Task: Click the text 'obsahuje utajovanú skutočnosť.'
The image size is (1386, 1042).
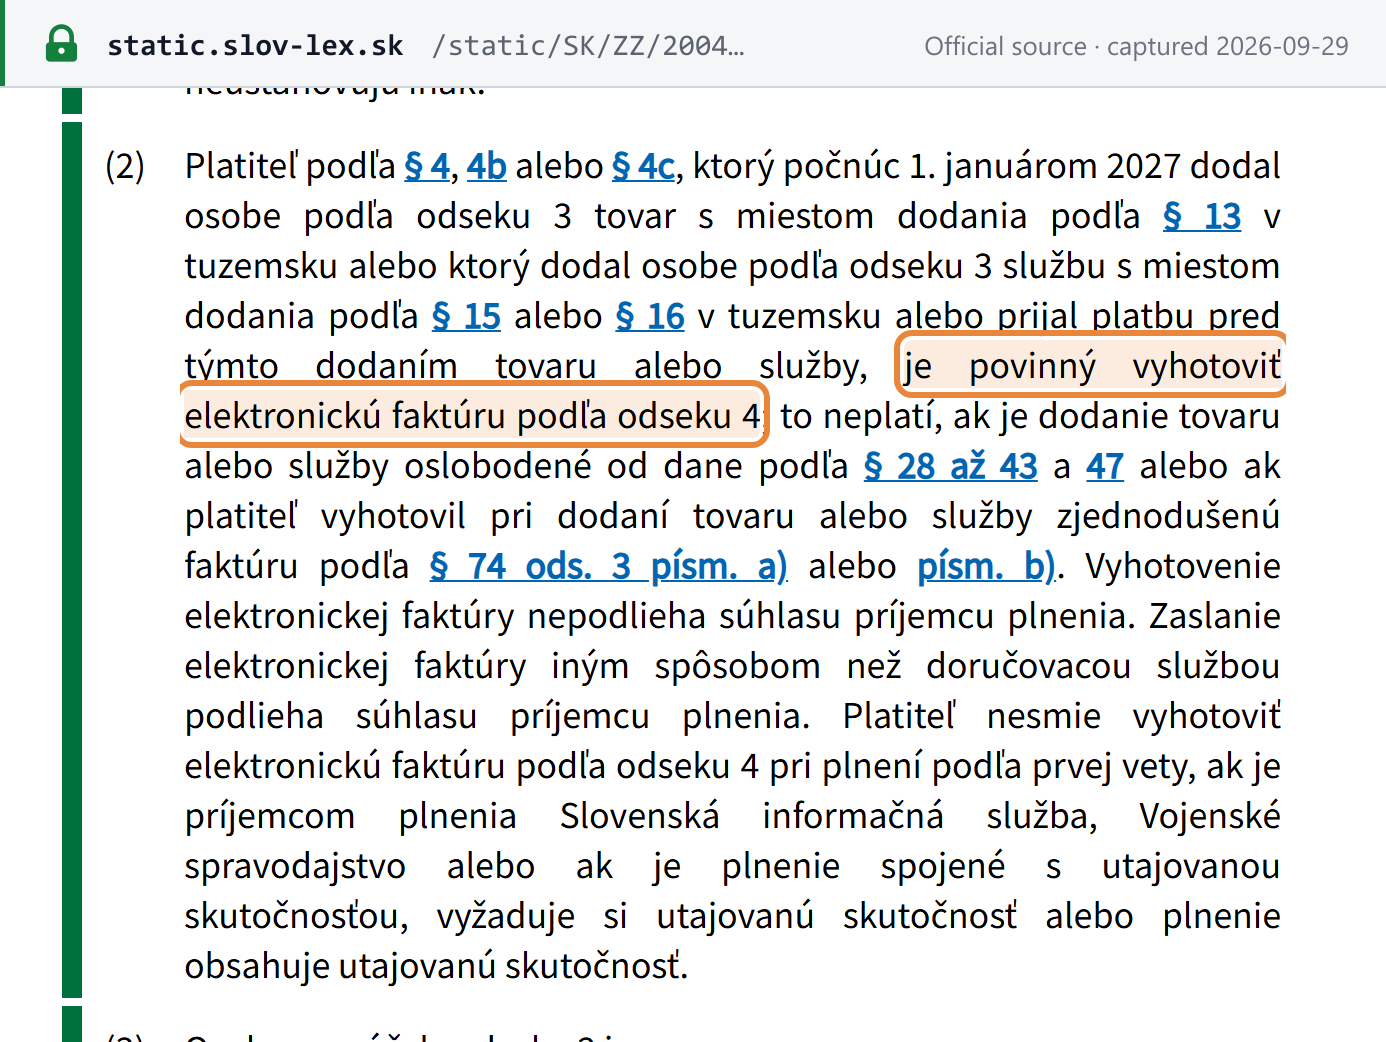Action: point(436,966)
